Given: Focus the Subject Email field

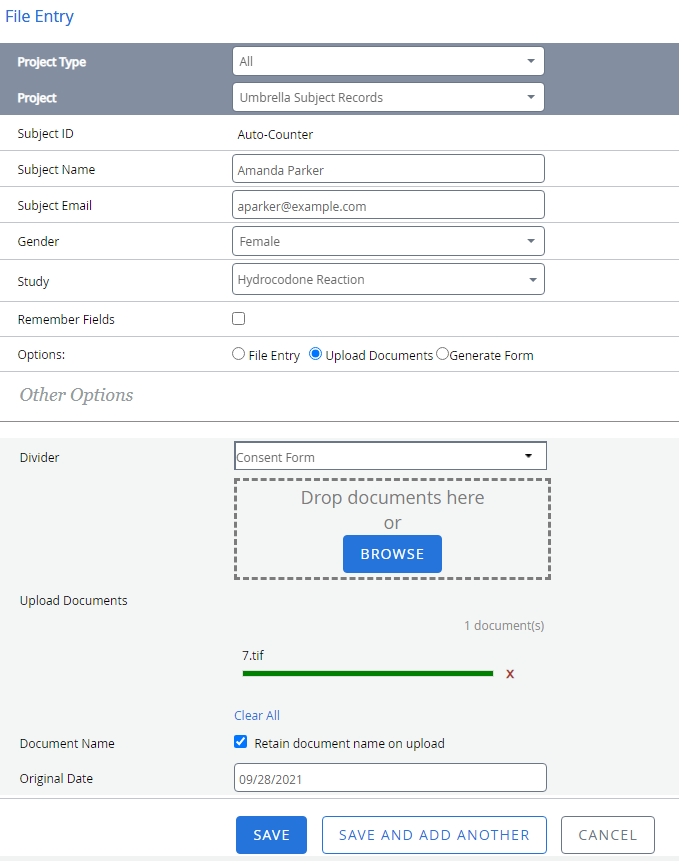Looking at the screenshot, I should tap(388, 206).
